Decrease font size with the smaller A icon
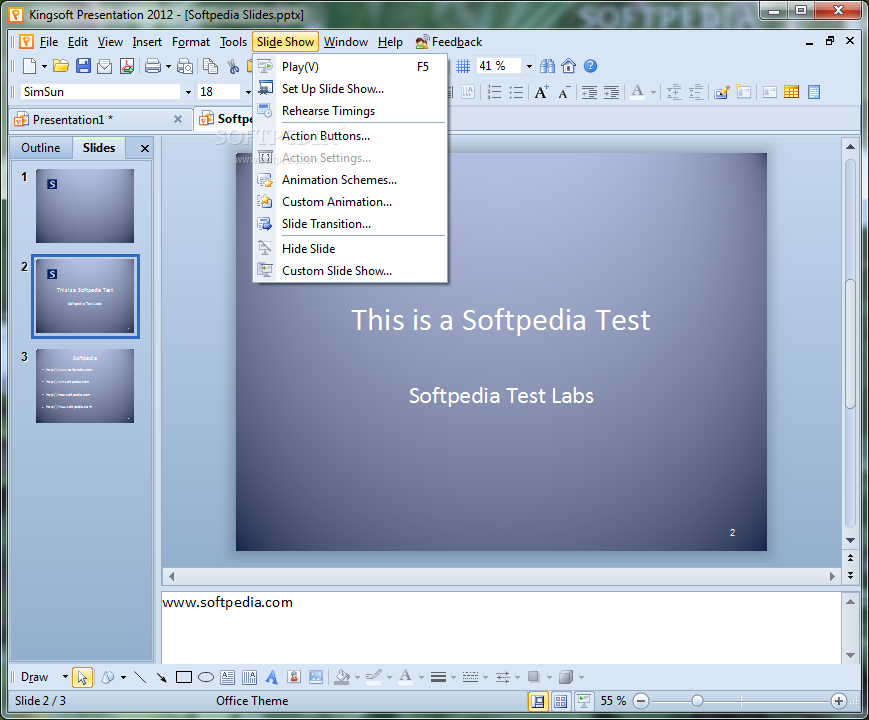Image resolution: width=869 pixels, height=720 pixels. point(564,93)
